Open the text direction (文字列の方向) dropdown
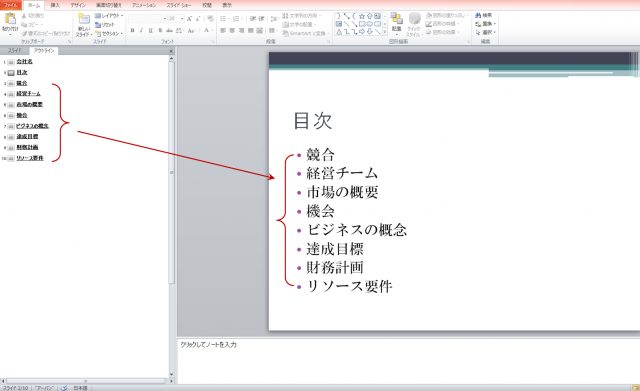640x391 pixels. pos(302,16)
